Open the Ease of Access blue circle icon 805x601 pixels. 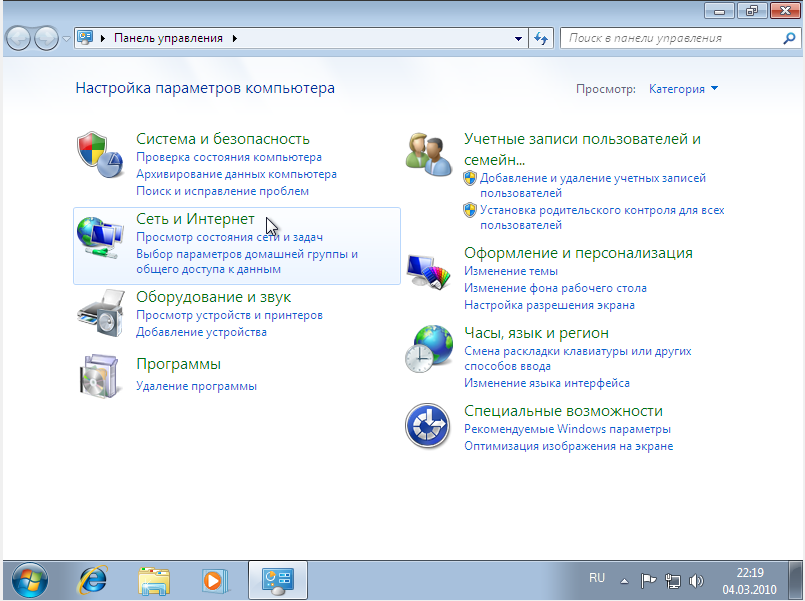coord(428,427)
